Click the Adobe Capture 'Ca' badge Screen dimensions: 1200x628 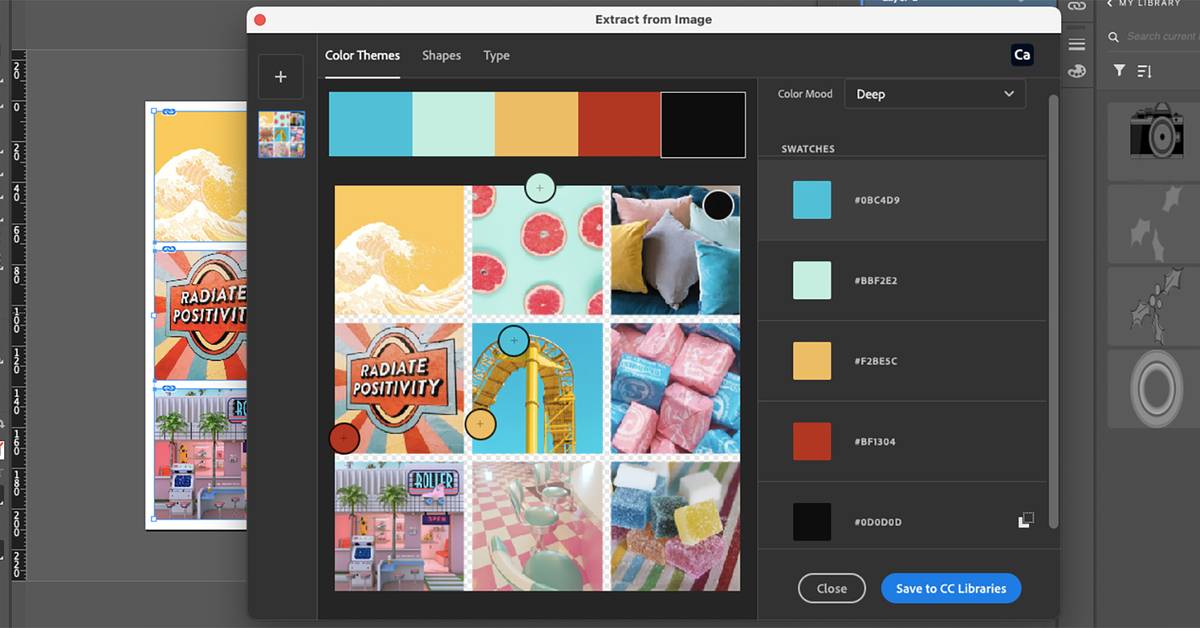click(1021, 55)
